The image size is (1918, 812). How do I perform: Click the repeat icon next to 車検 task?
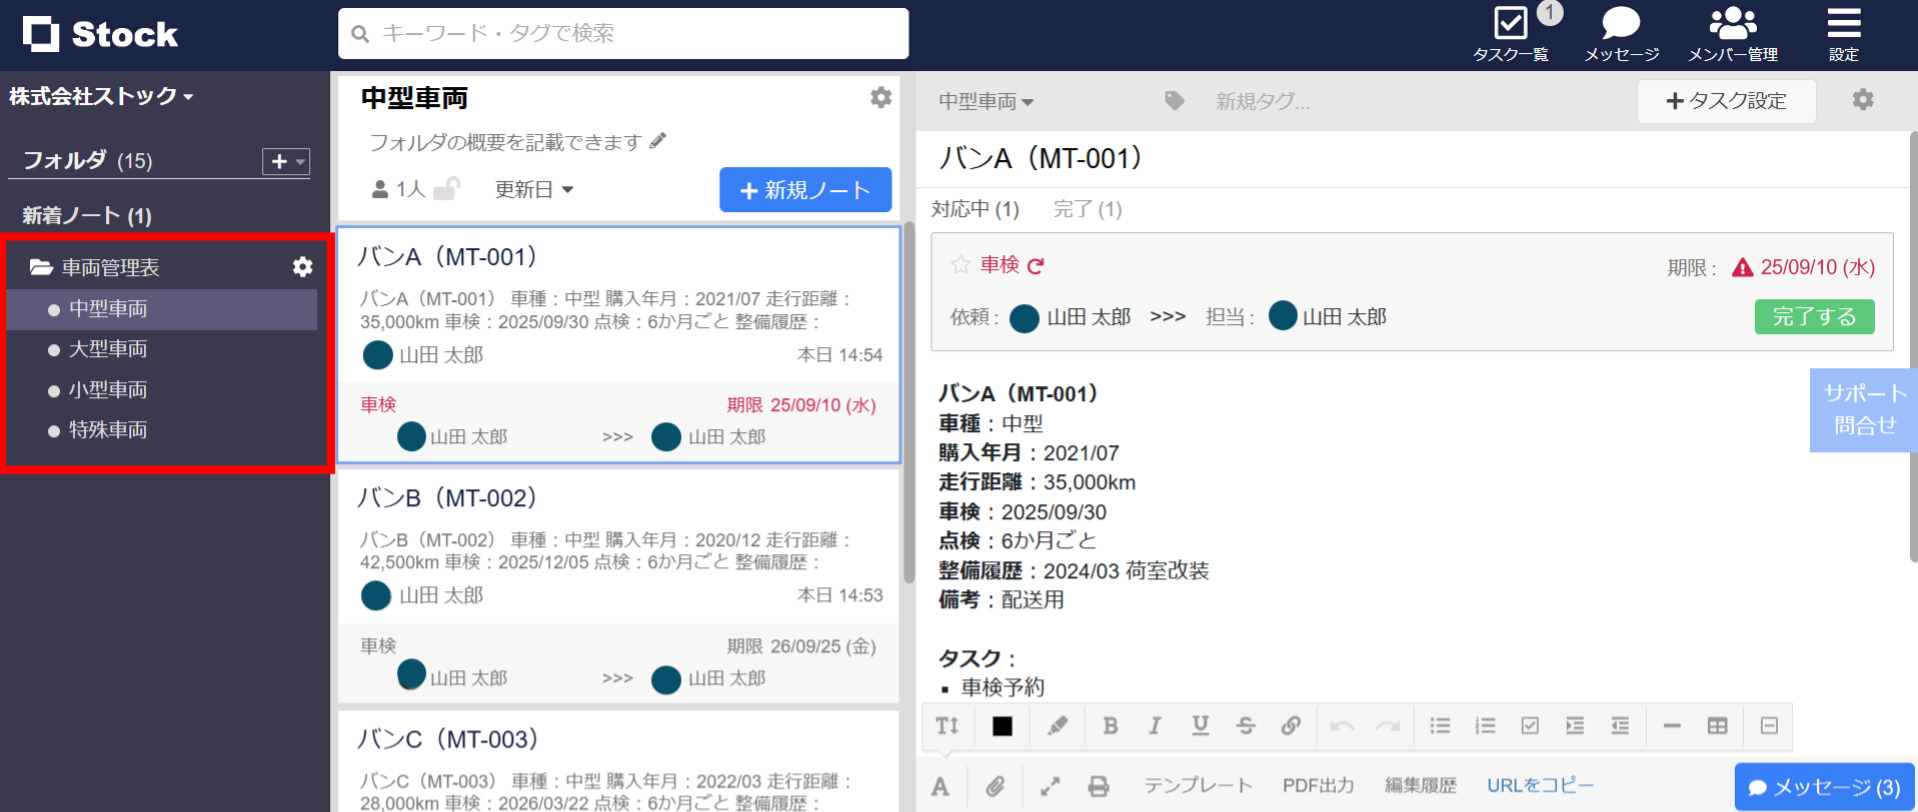point(1036,266)
